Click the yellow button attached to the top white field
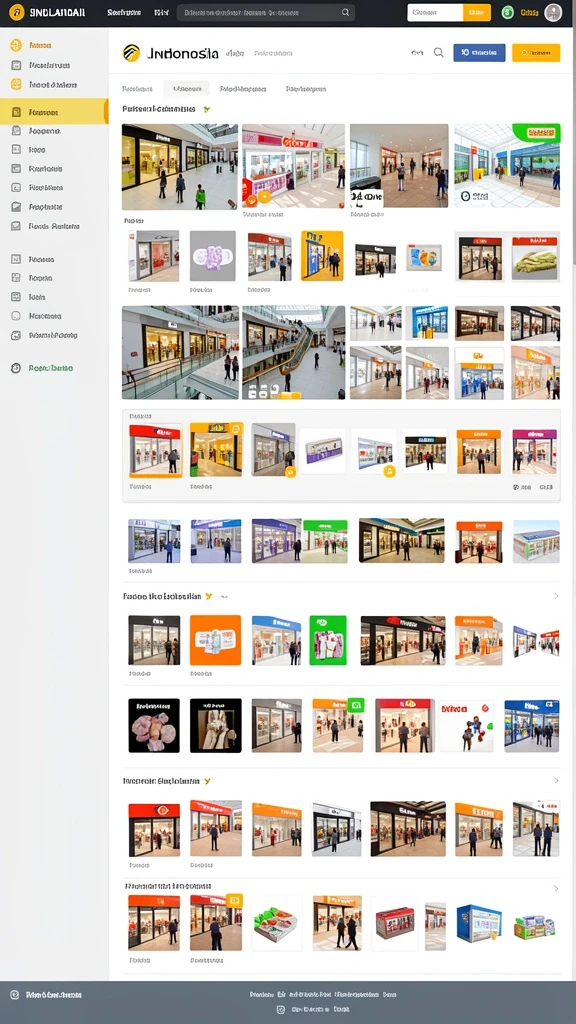This screenshot has height=1024, width=576. pyautogui.click(x=477, y=12)
